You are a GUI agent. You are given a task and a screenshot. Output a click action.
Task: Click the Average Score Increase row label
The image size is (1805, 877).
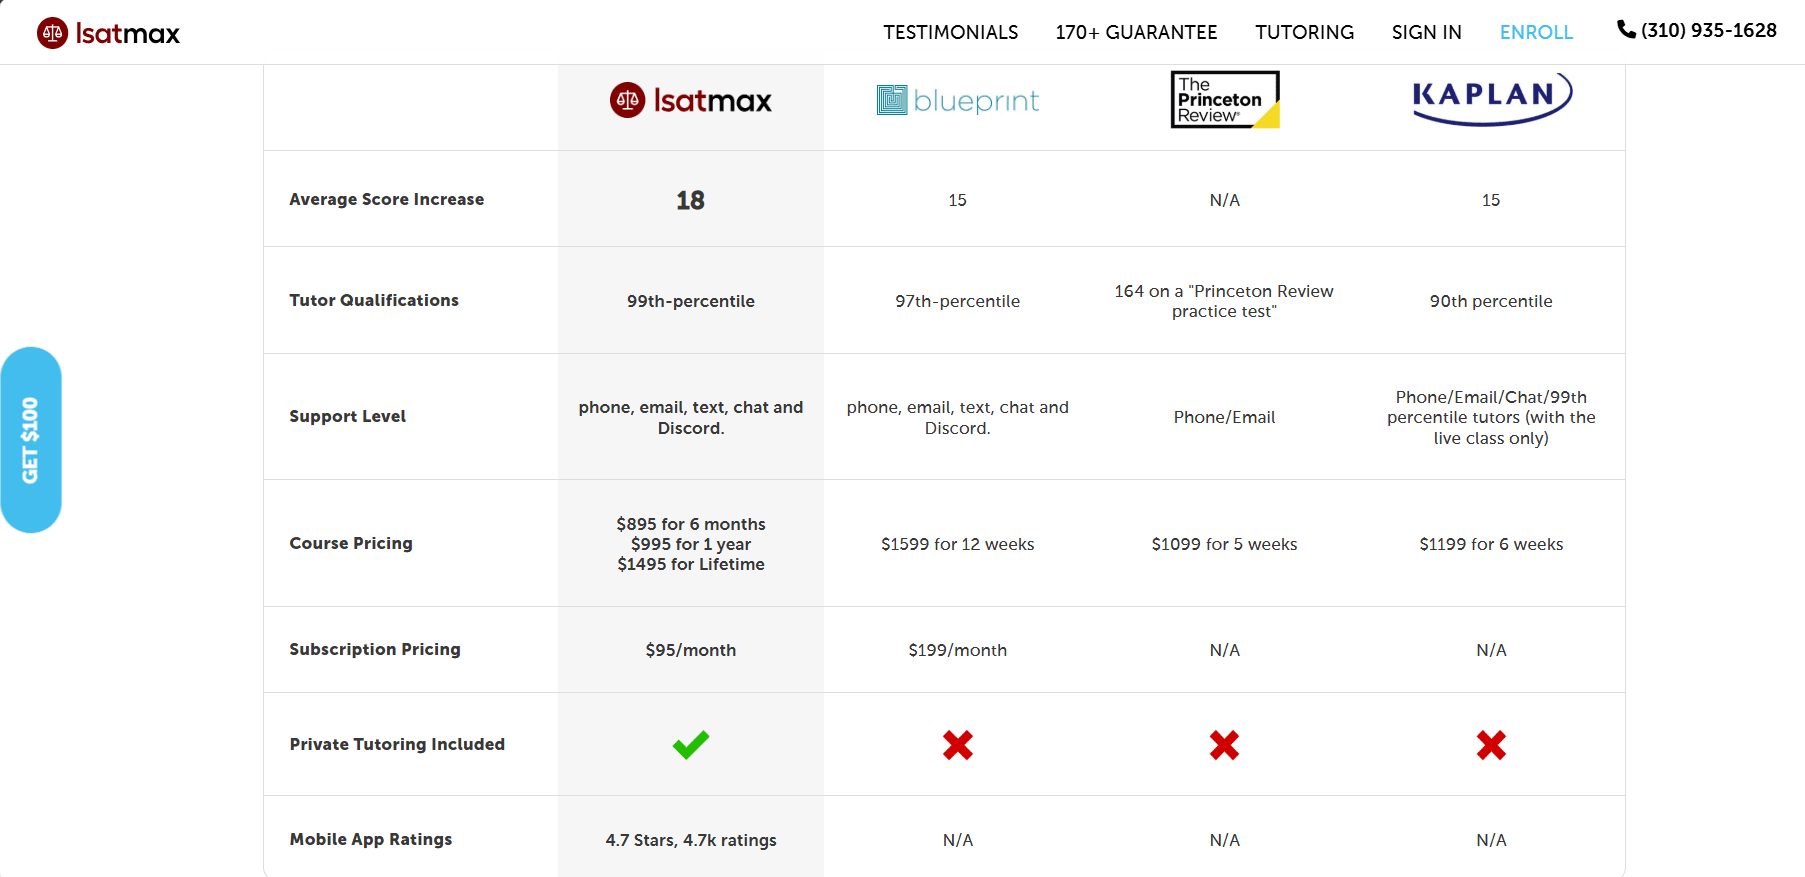pos(387,199)
